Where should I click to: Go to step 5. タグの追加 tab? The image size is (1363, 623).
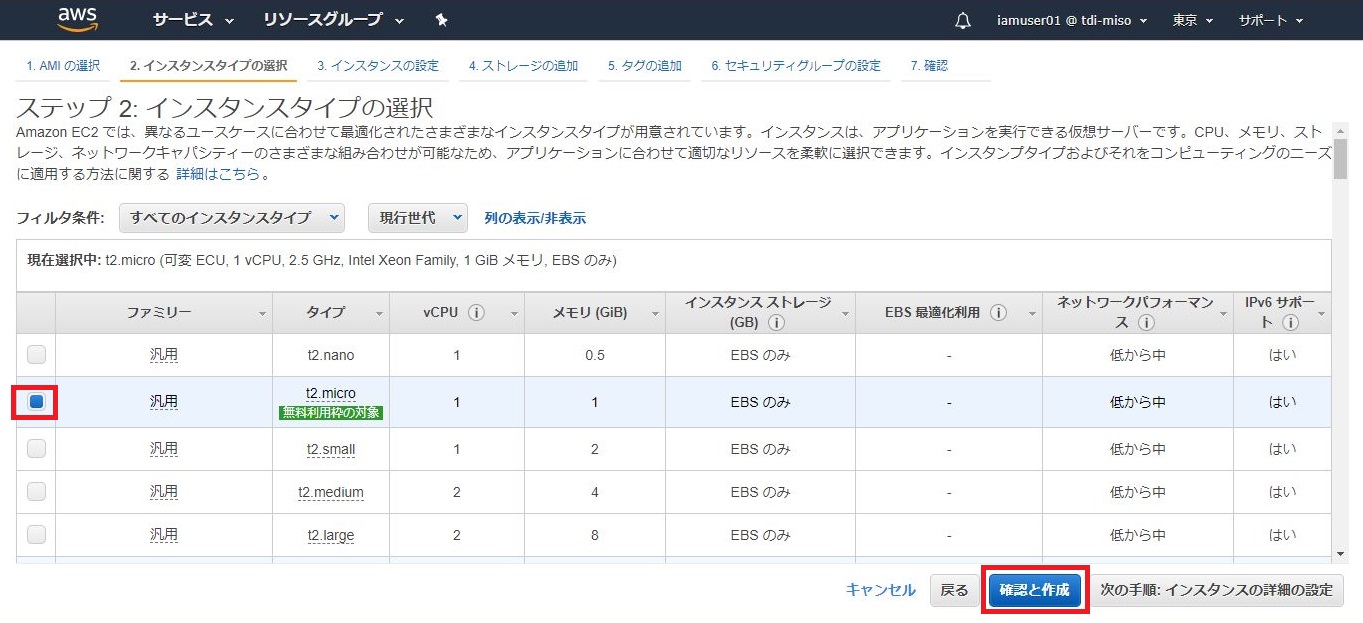point(645,66)
